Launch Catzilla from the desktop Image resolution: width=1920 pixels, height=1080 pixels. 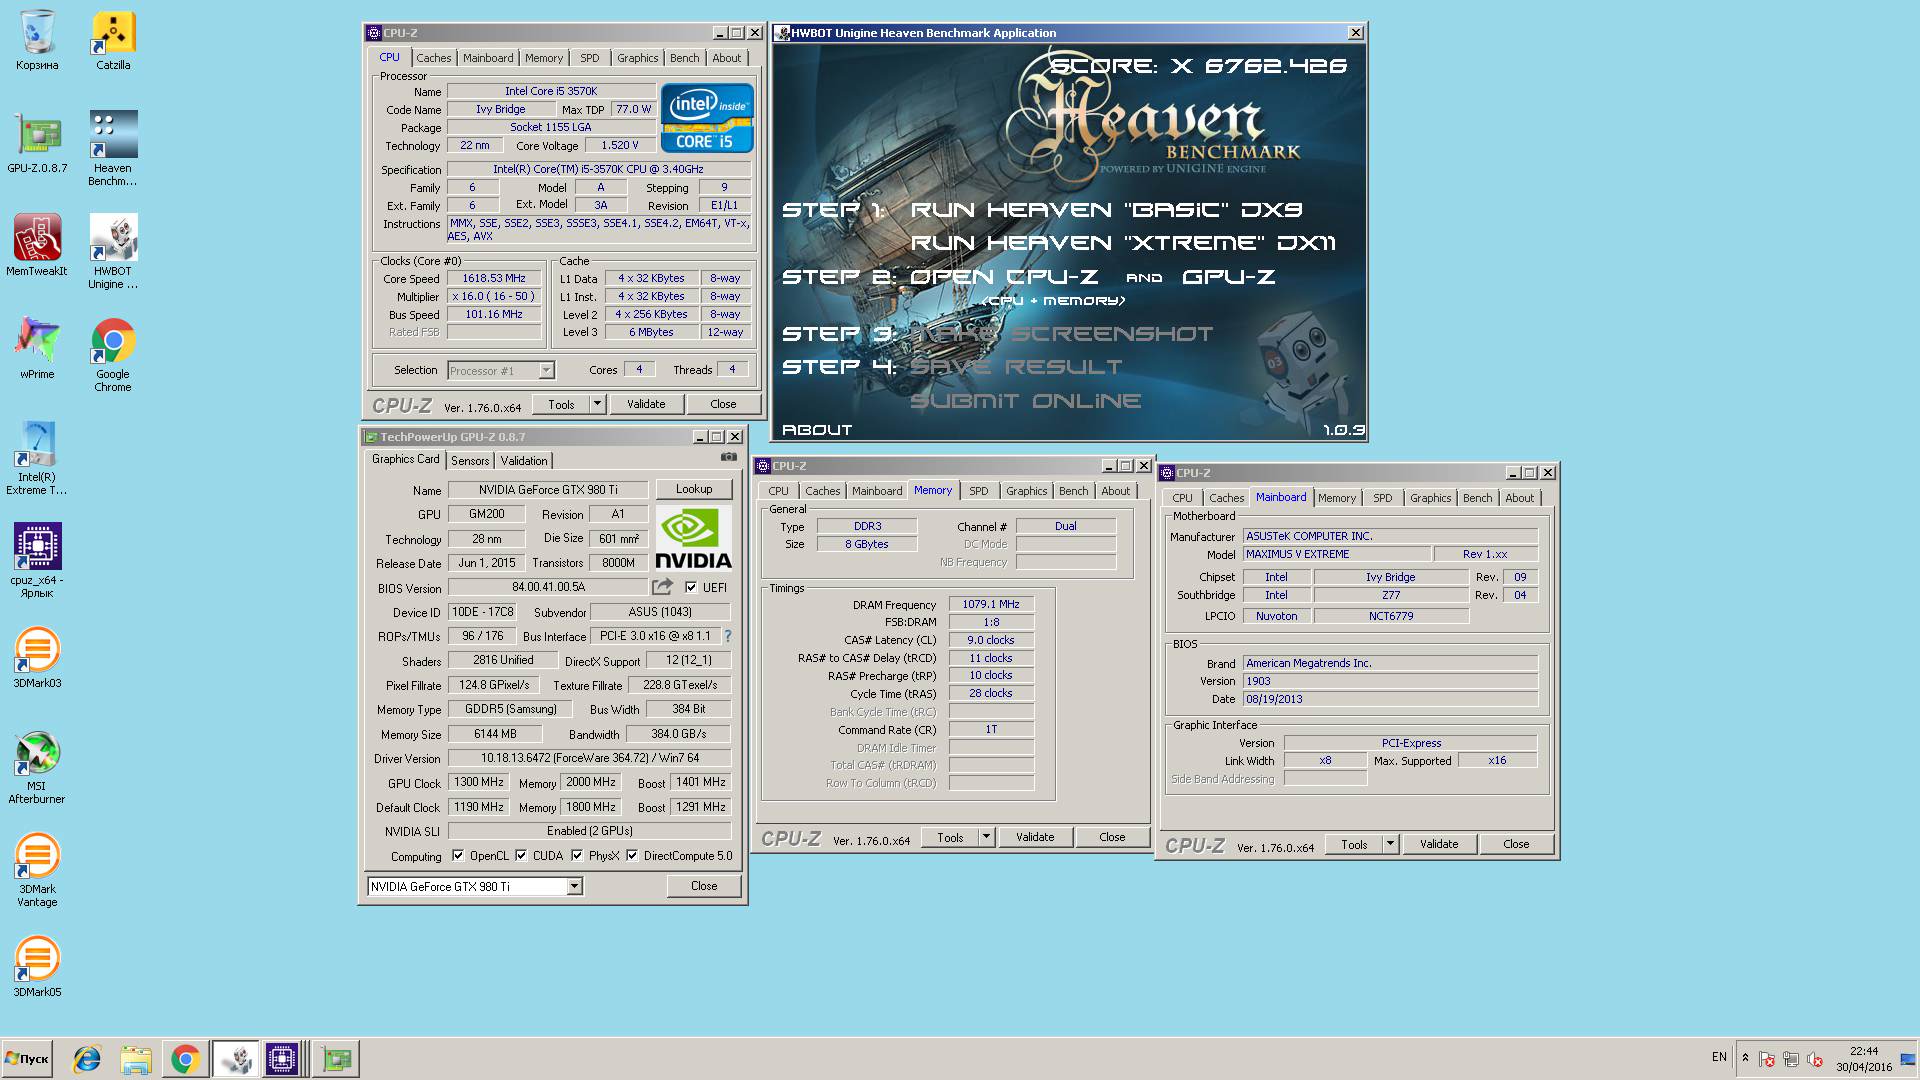click(113, 41)
